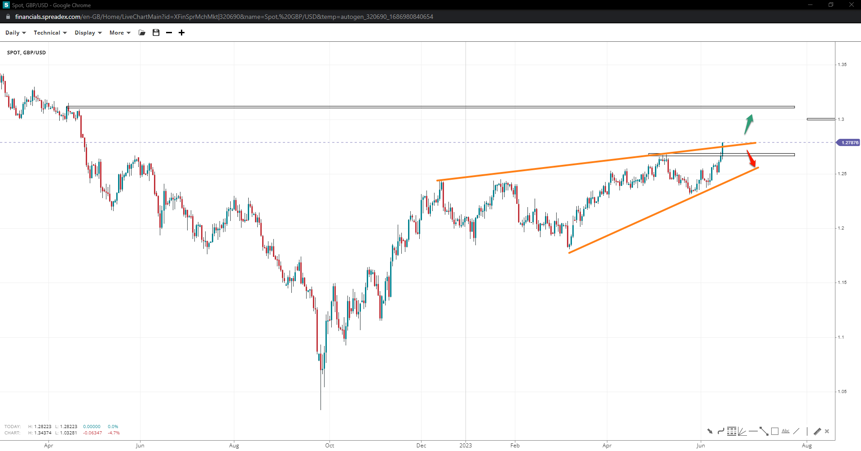This screenshot has height=451, width=861.
Task: Expand the Technical indicators menu
Action: (49, 33)
